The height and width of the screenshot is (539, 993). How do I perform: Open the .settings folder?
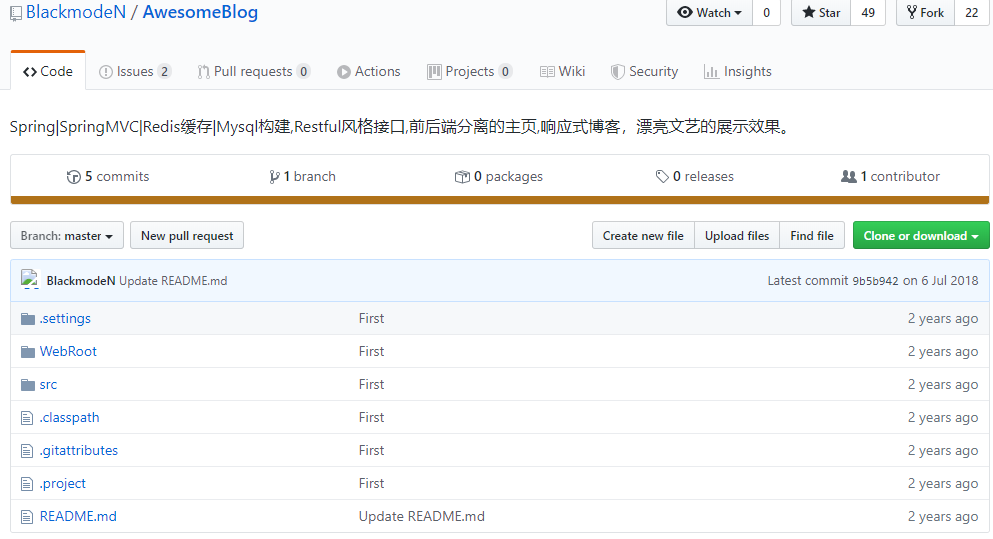tap(65, 319)
